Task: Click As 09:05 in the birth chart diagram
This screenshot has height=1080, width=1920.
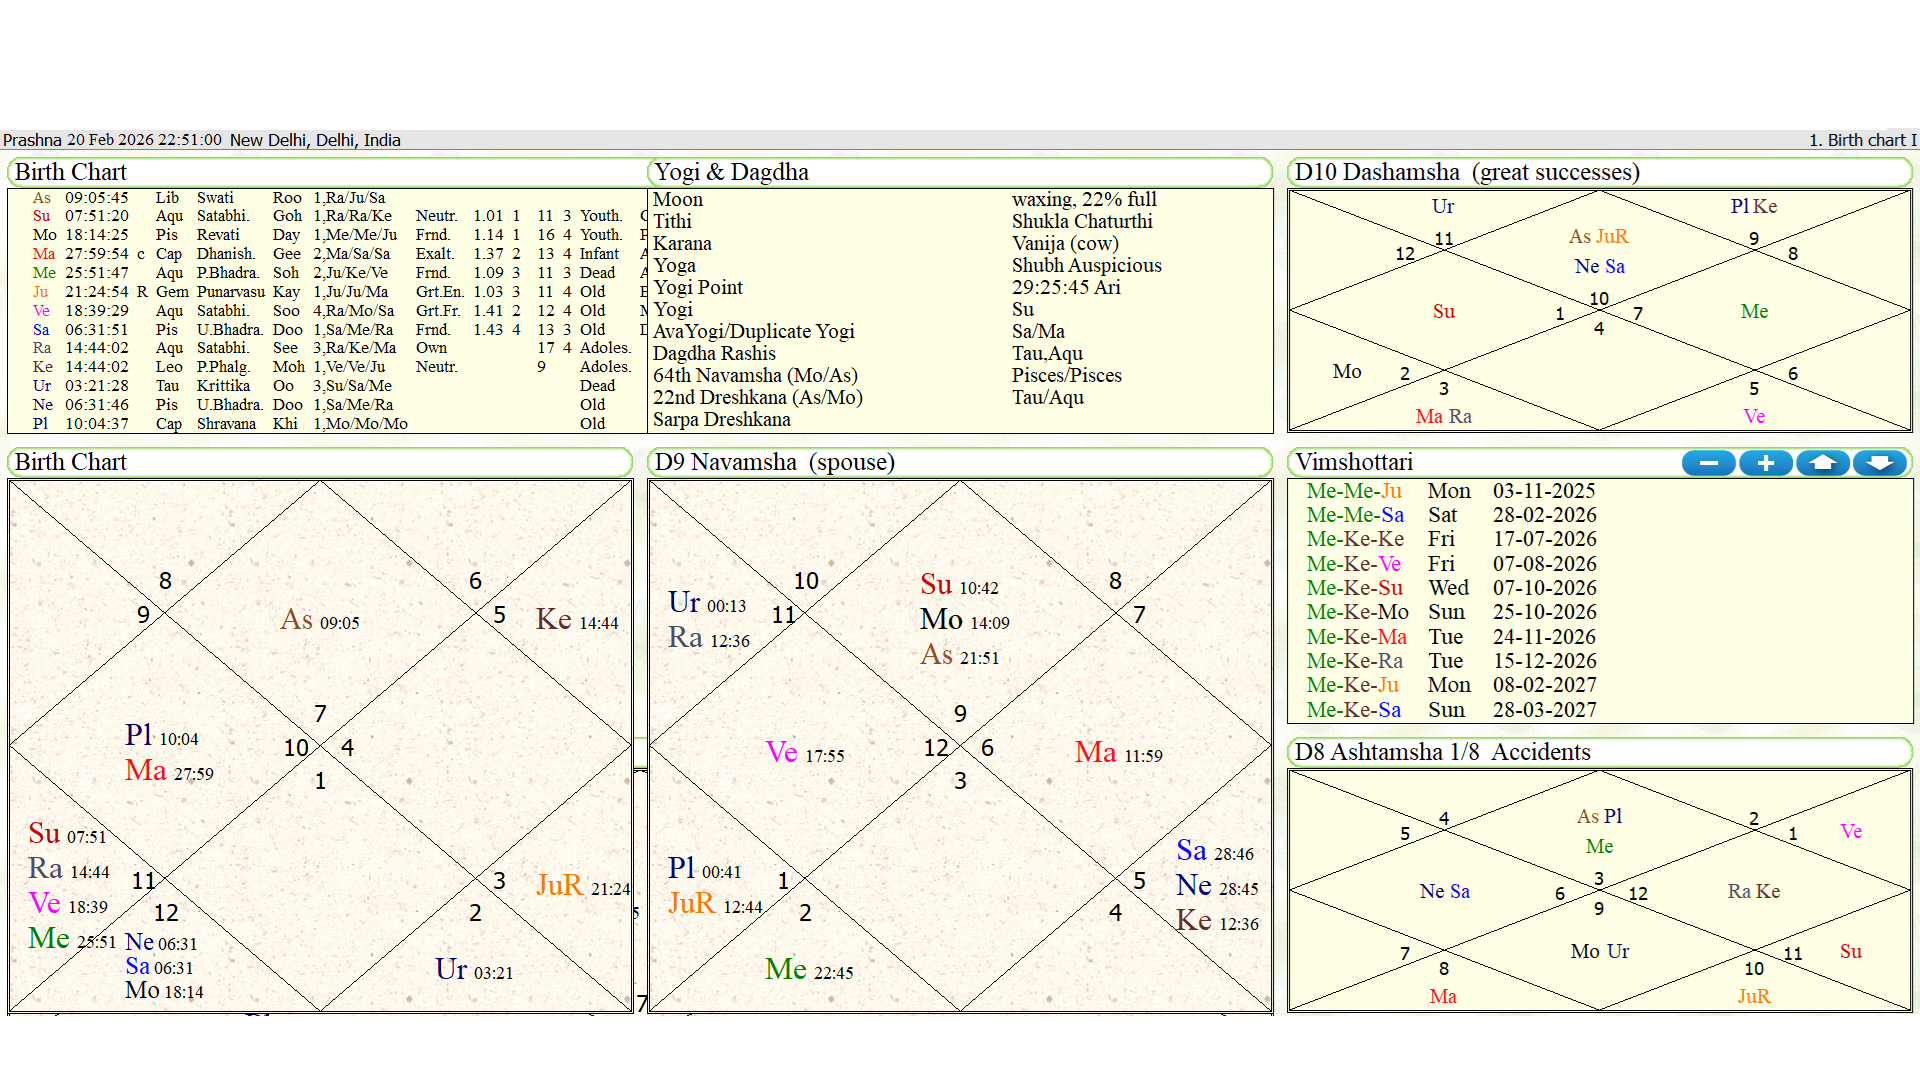Action: (319, 620)
